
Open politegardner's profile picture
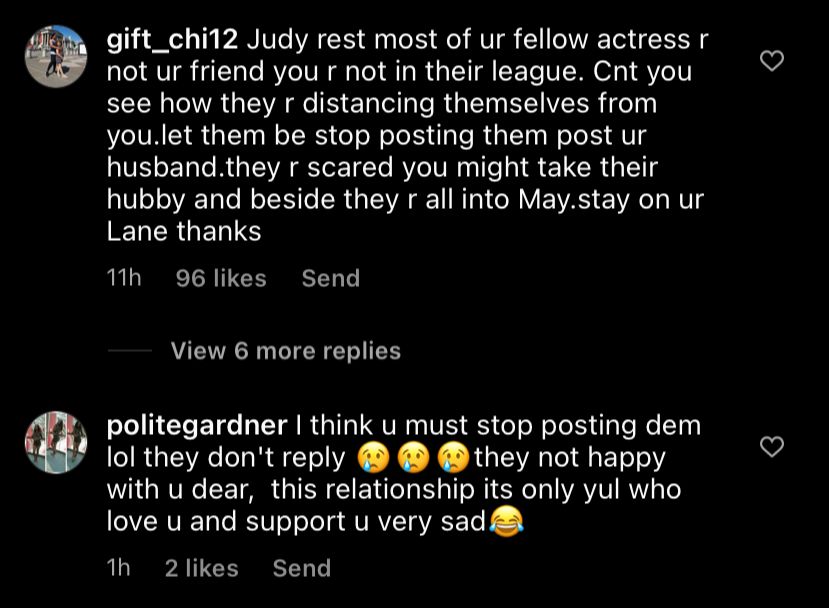[x=56, y=442]
